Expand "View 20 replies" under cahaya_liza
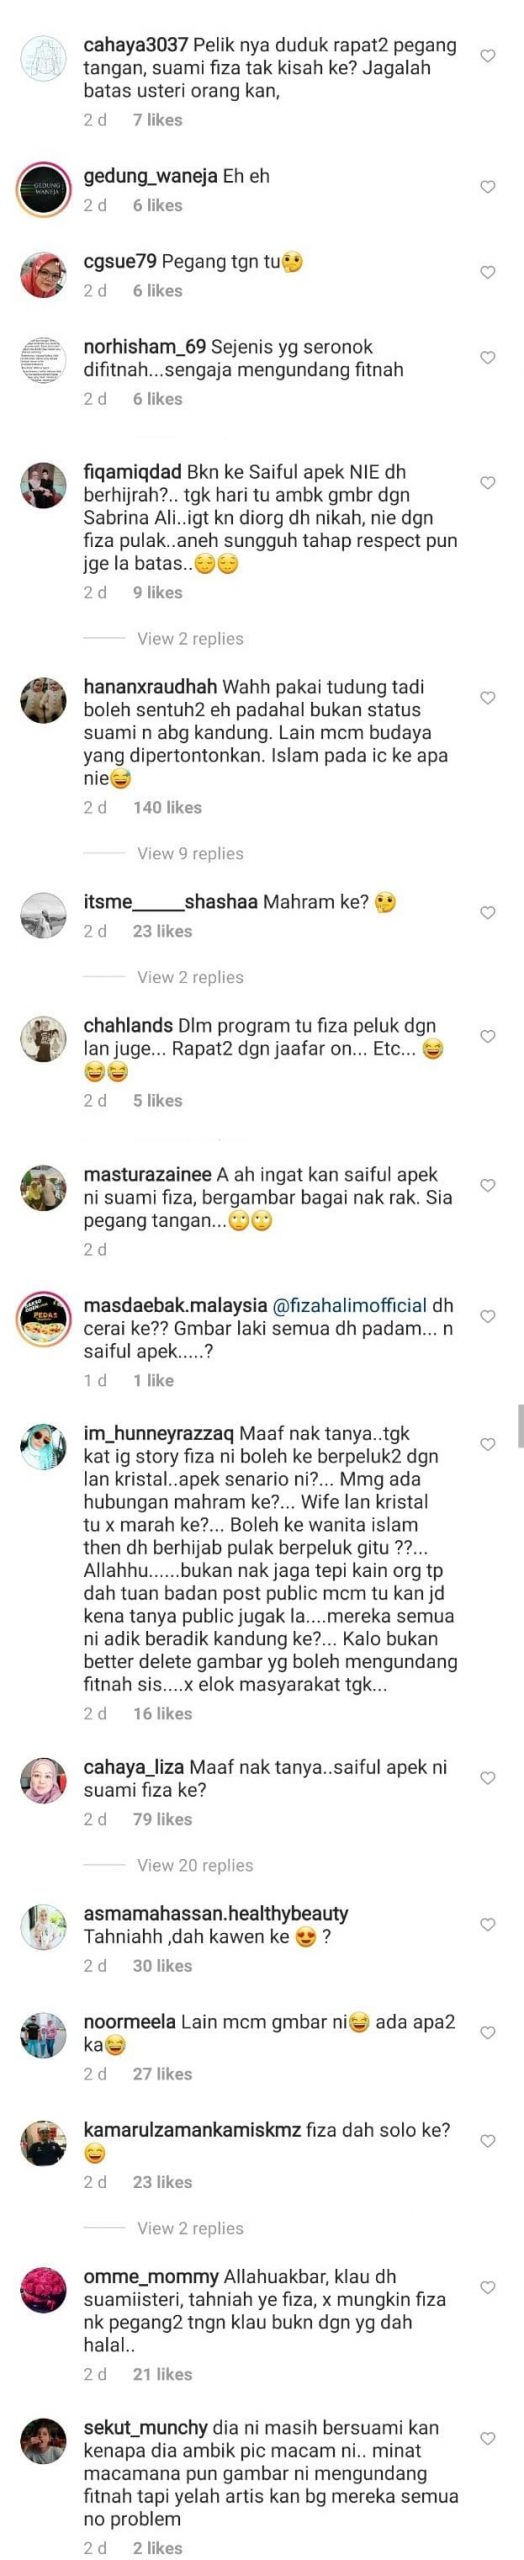Image resolution: width=524 pixels, height=2560 pixels. pos(195,1865)
